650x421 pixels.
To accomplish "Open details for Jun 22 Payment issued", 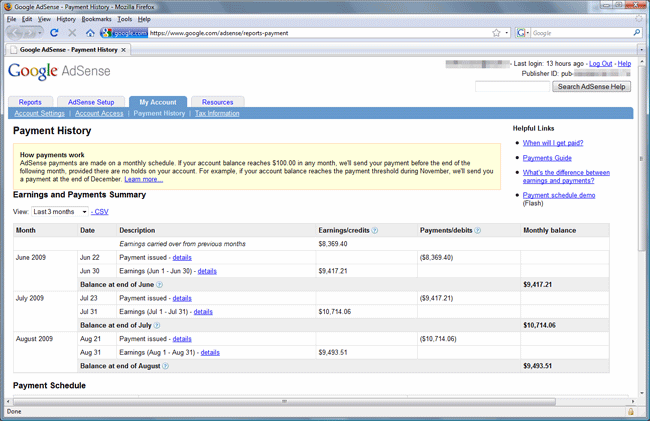I will click(182, 257).
